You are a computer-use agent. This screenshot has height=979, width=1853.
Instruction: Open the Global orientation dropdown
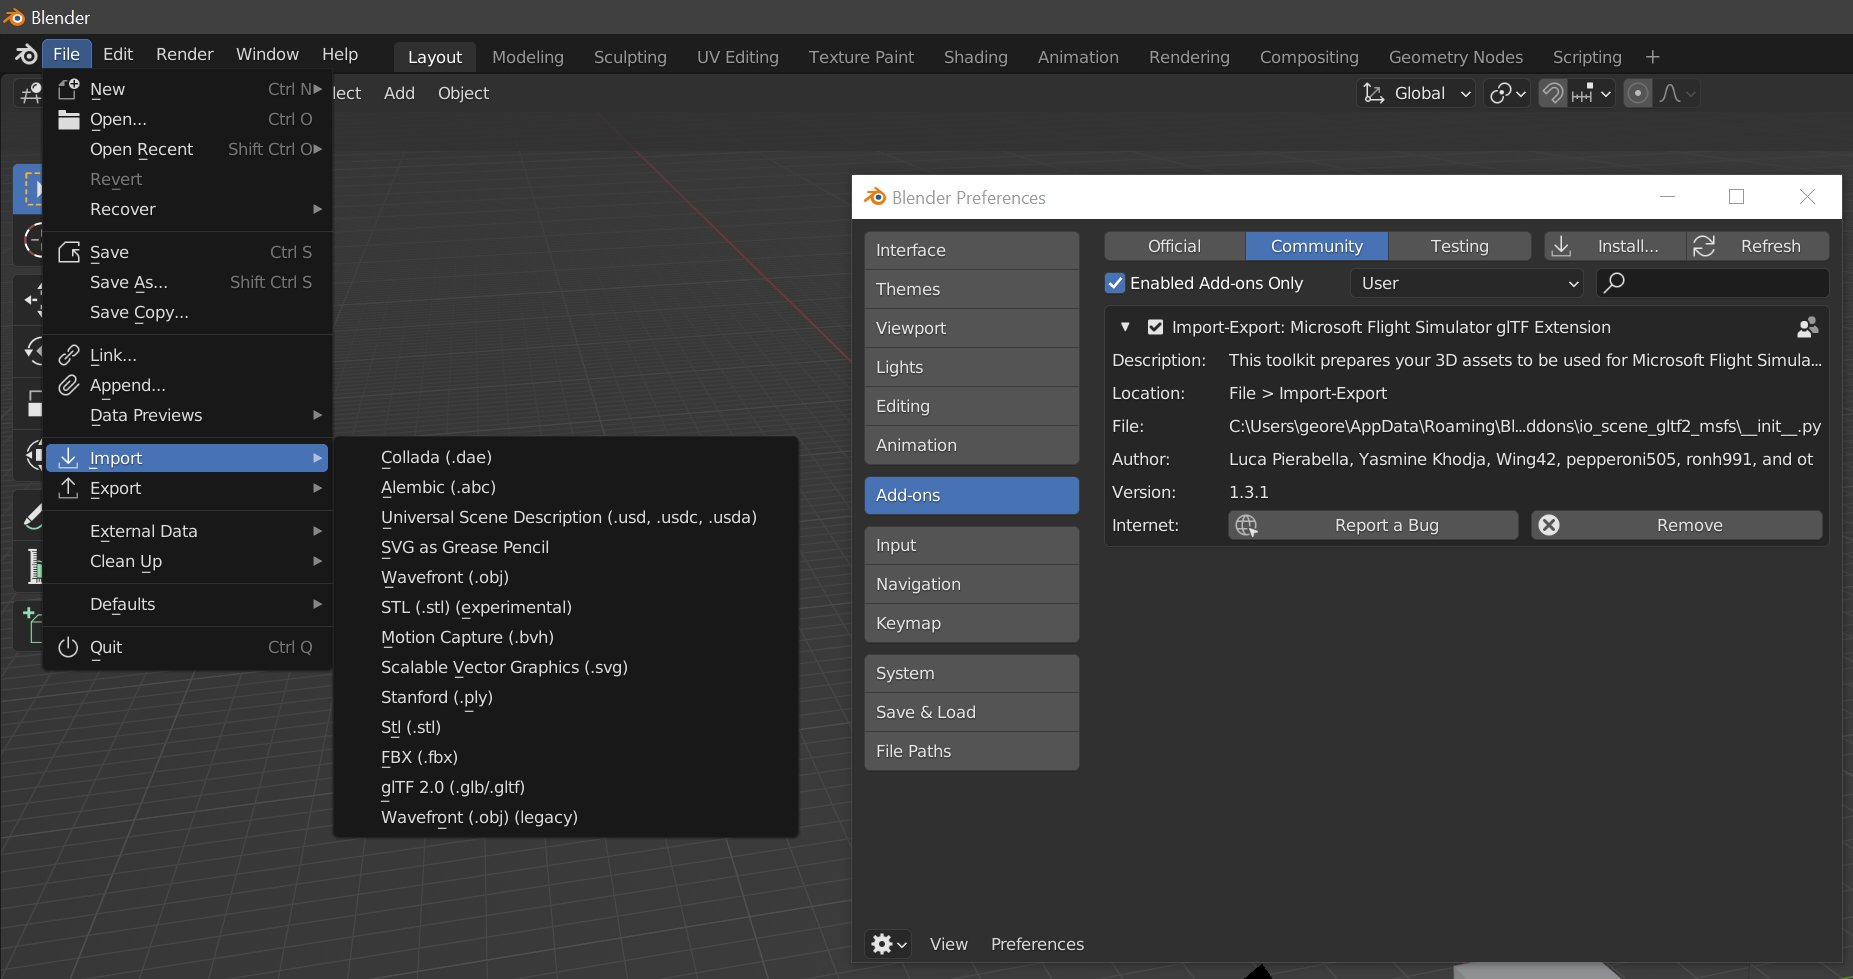(1416, 93)
